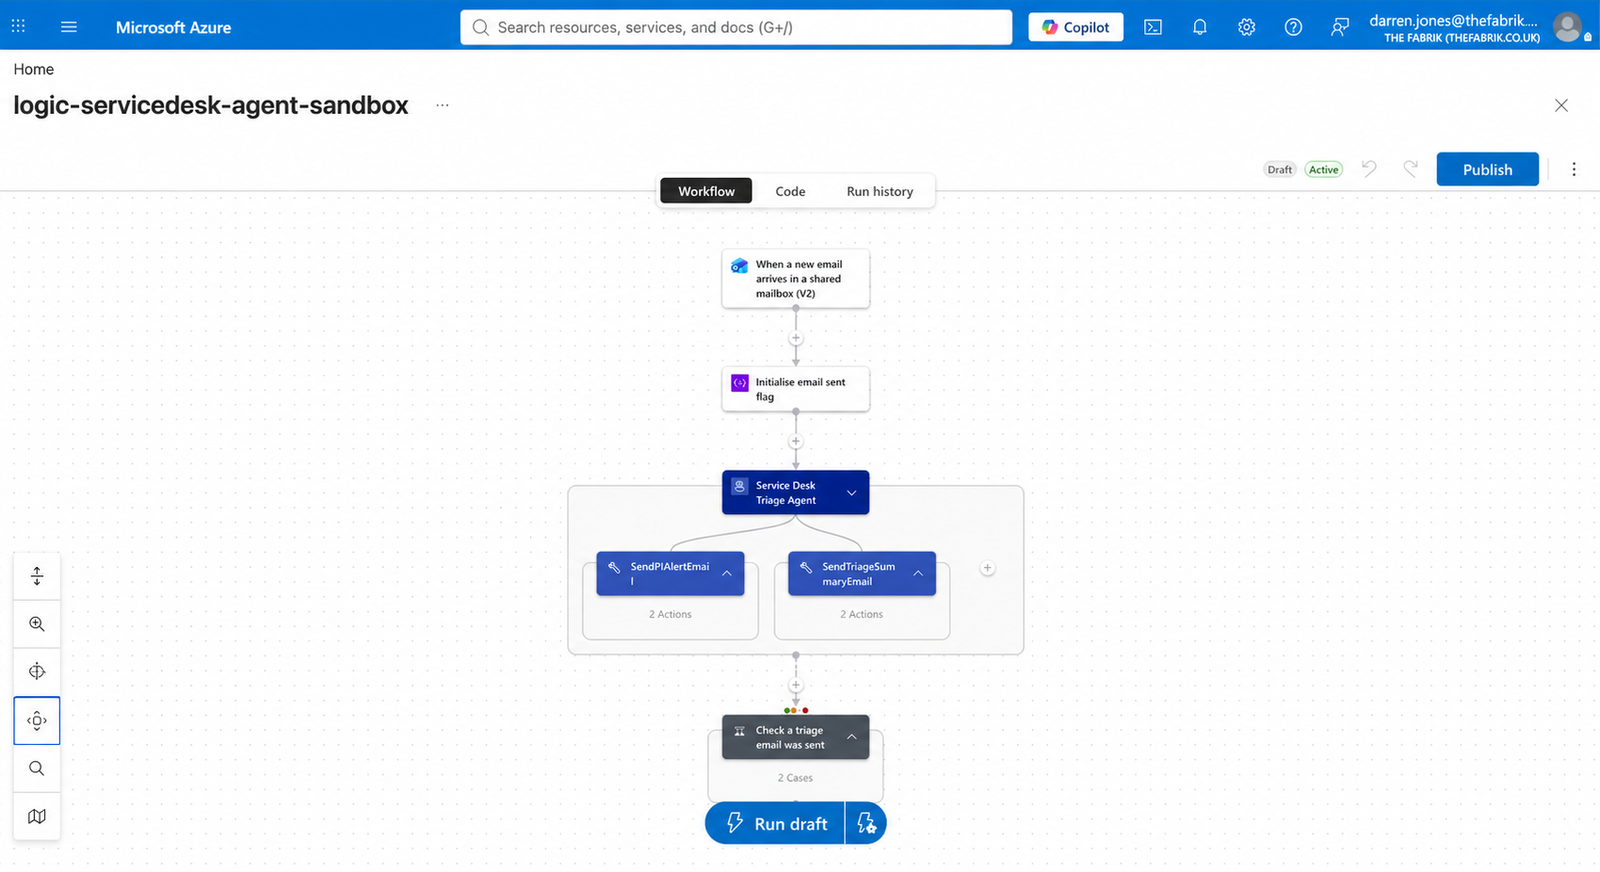This screenshot has height=872, width=1600.
Task: Select the Service Desk Triage Agent node
Action: point(796,492)
